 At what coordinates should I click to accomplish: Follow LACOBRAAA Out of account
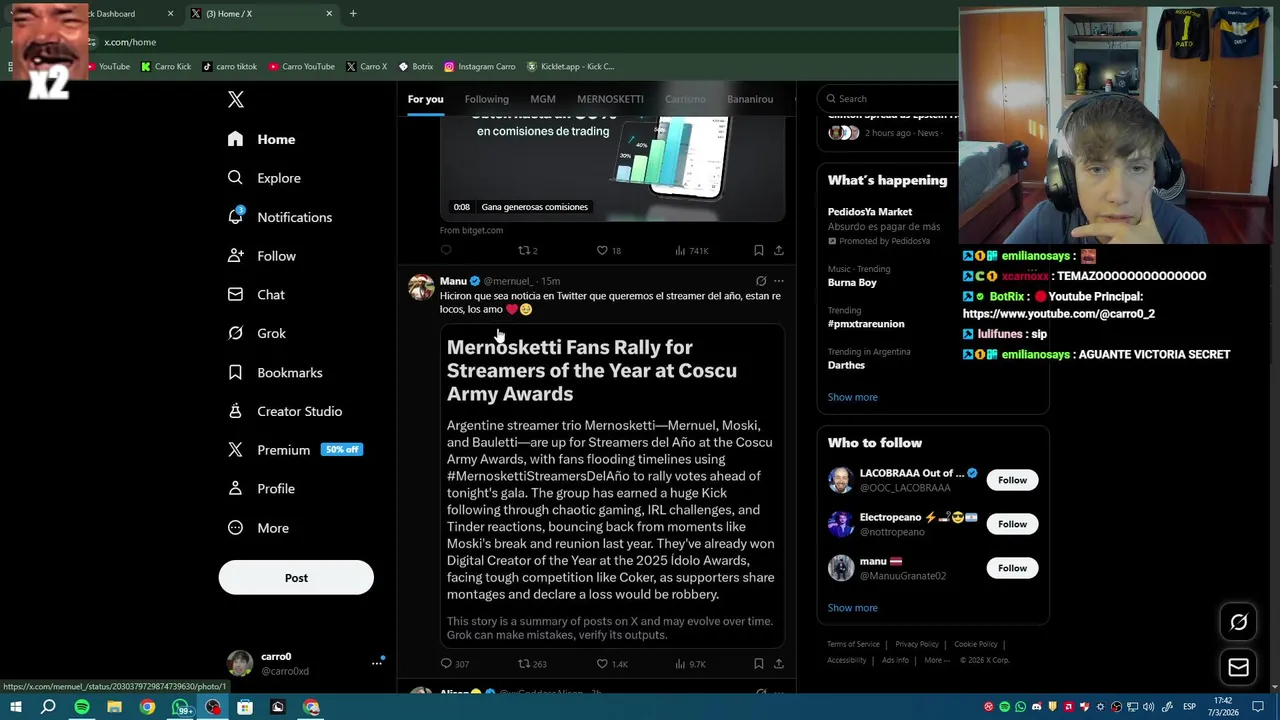pos(1012,480)
